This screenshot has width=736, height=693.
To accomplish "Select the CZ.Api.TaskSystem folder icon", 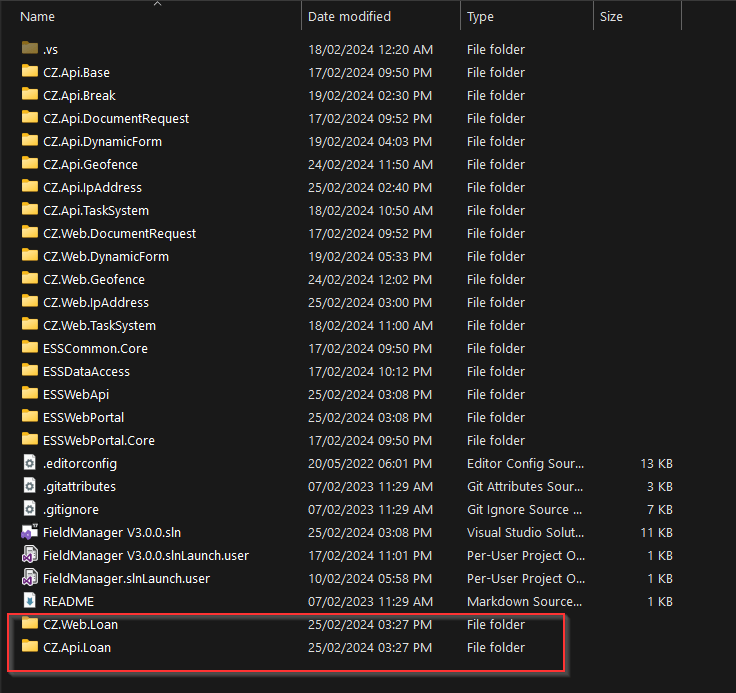I will 30,209.
